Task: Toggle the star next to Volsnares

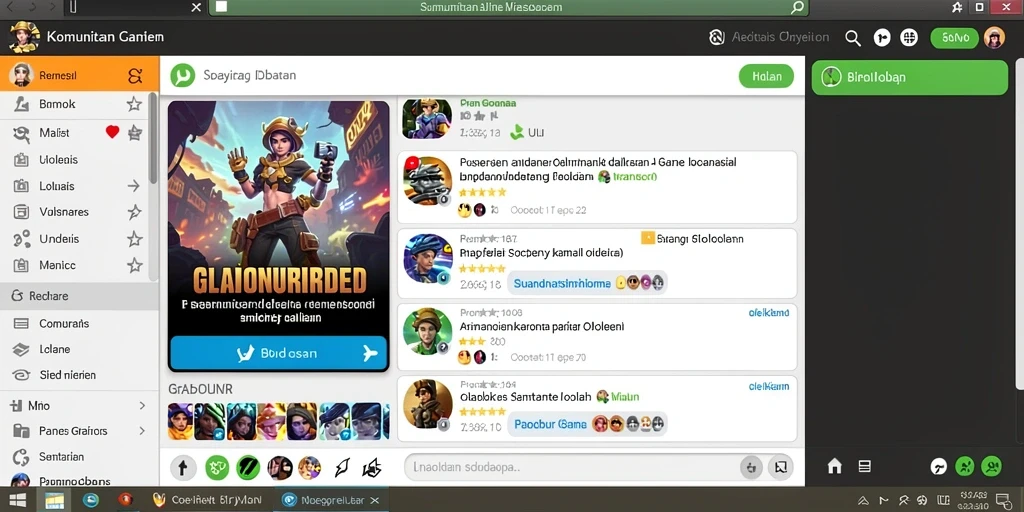Action: point(134,212)
